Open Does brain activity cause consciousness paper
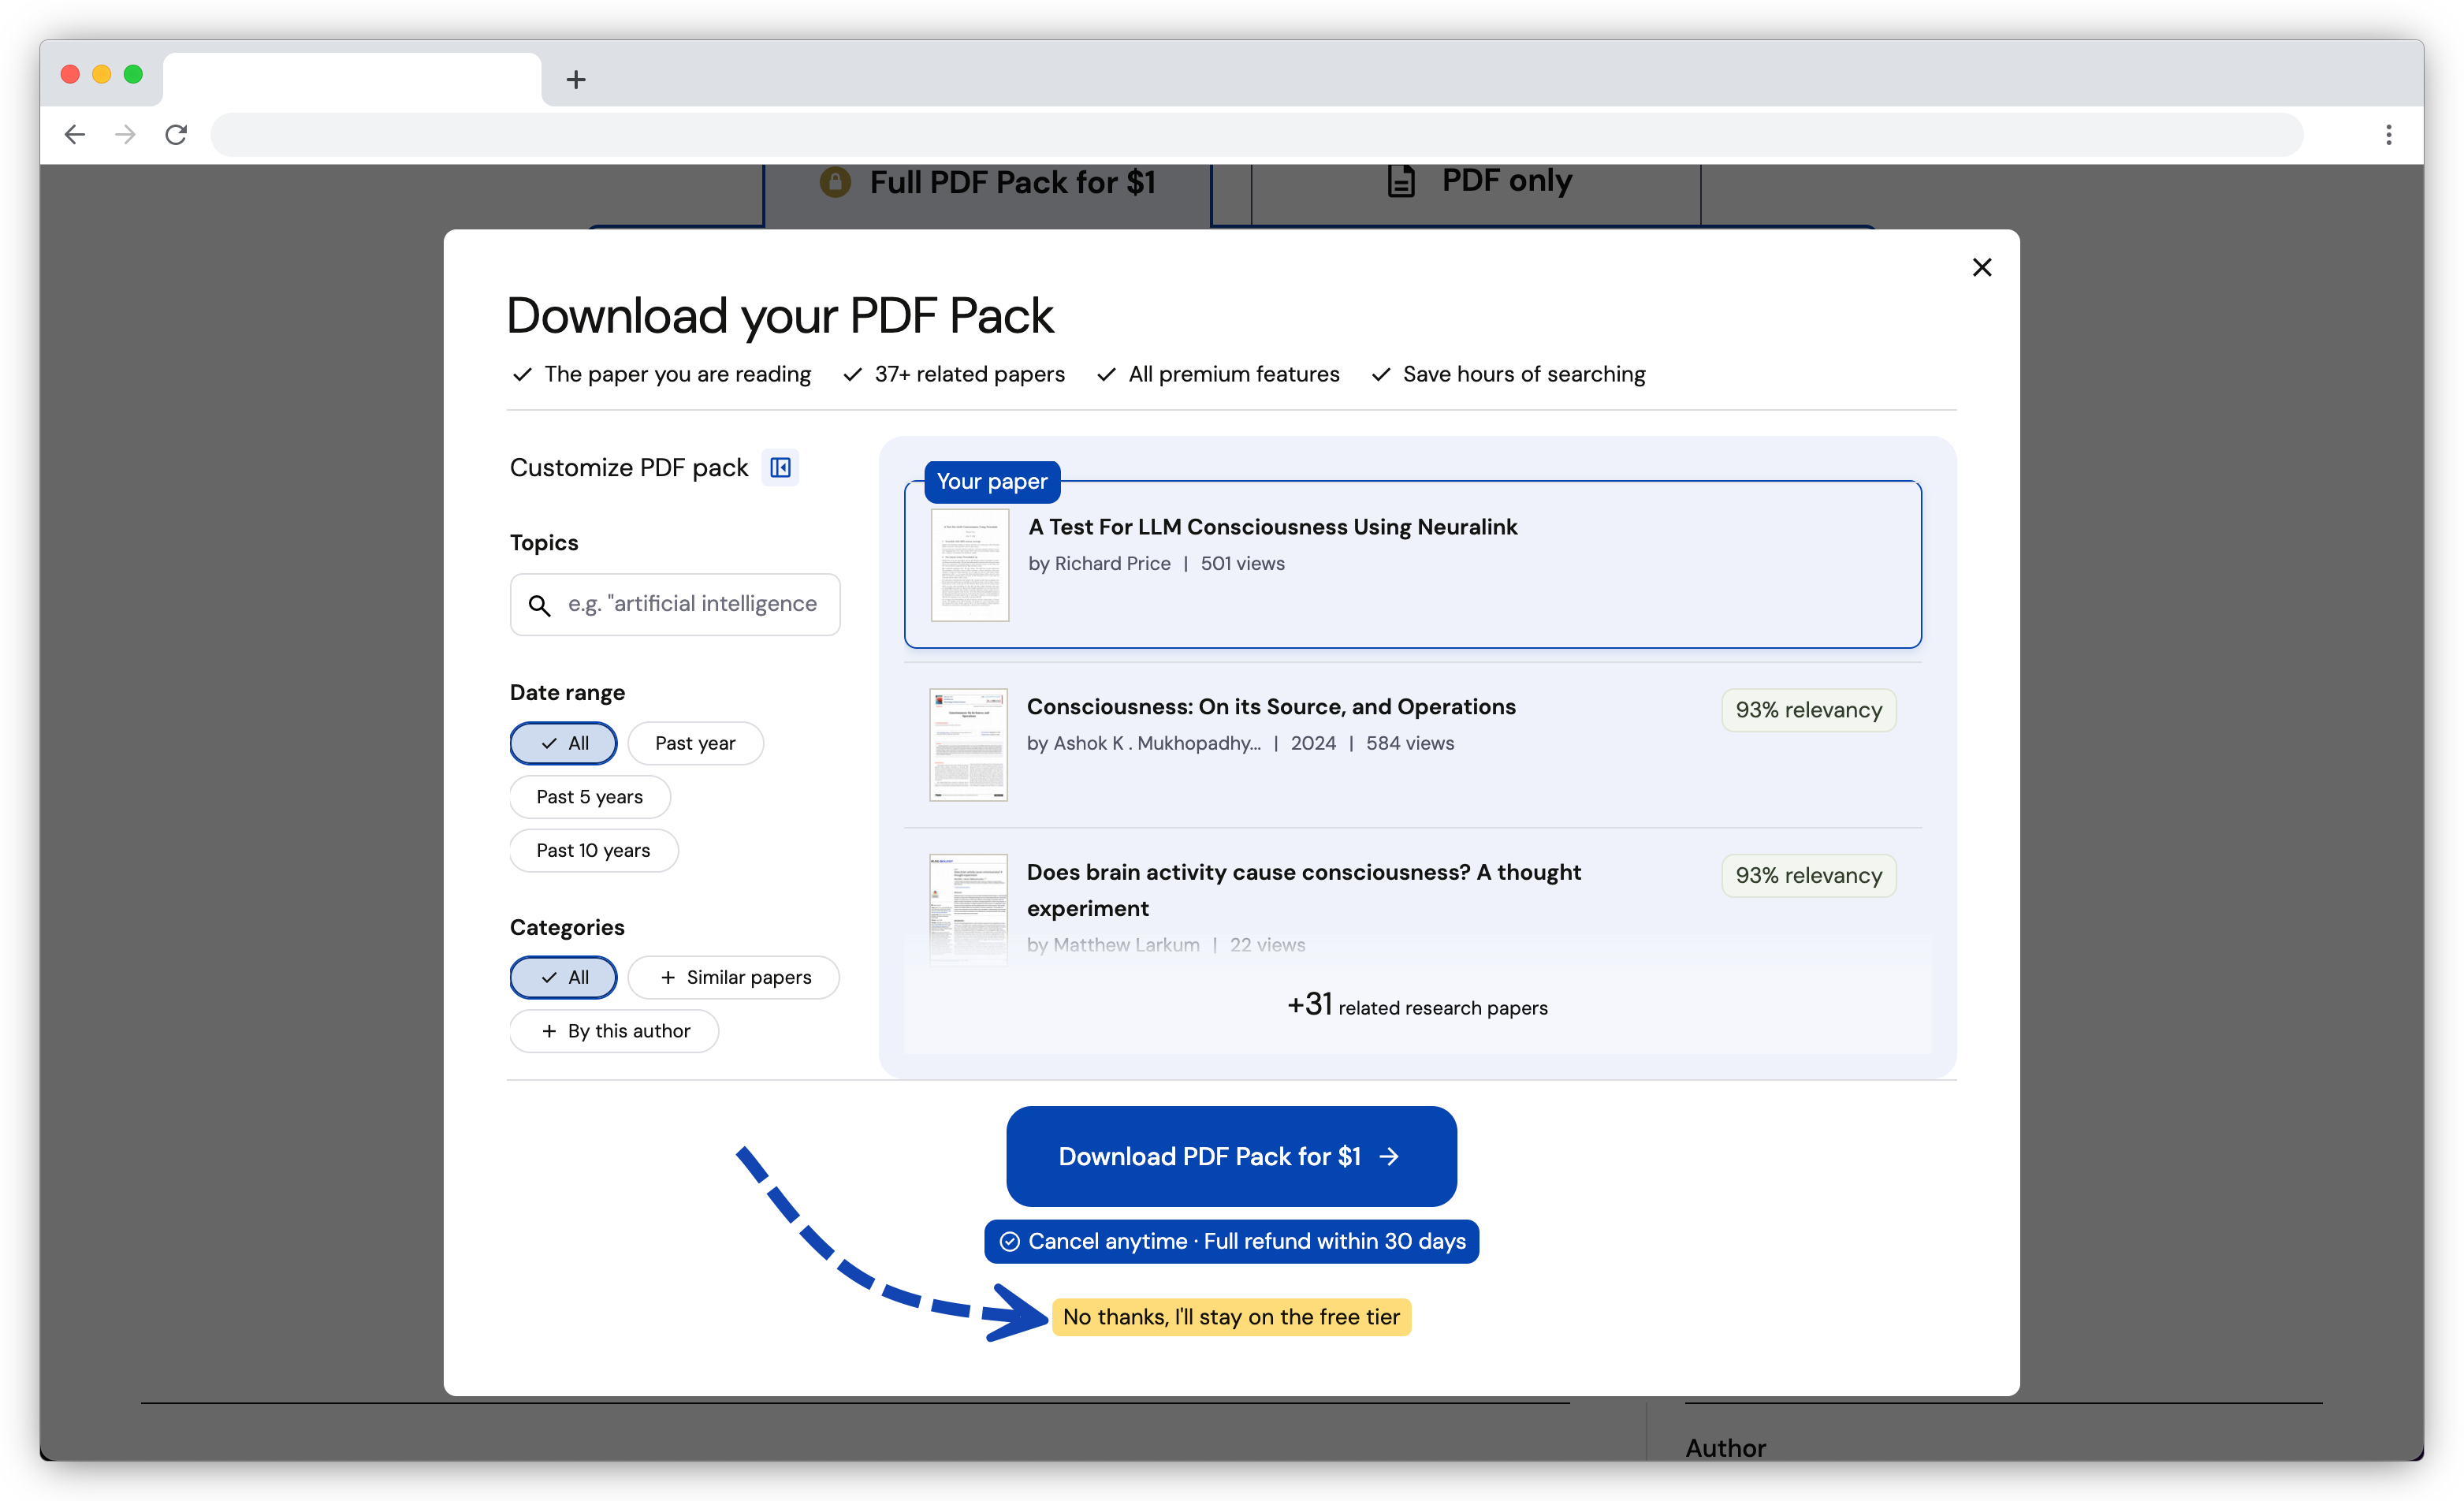Viewport: 2464px width, 1501px height. [1304, 890]
